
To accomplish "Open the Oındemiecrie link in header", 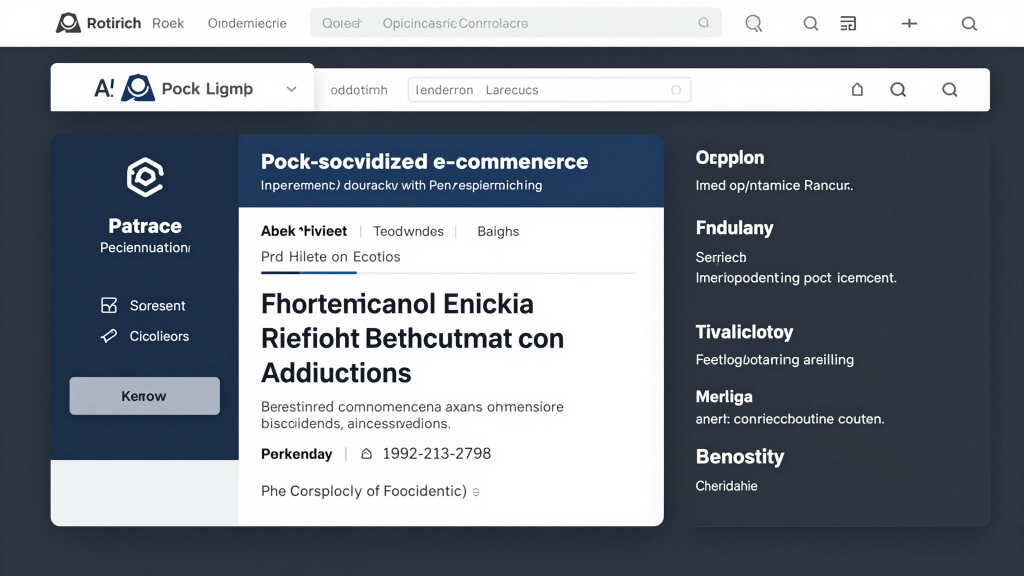I will (x=247, y=23).
